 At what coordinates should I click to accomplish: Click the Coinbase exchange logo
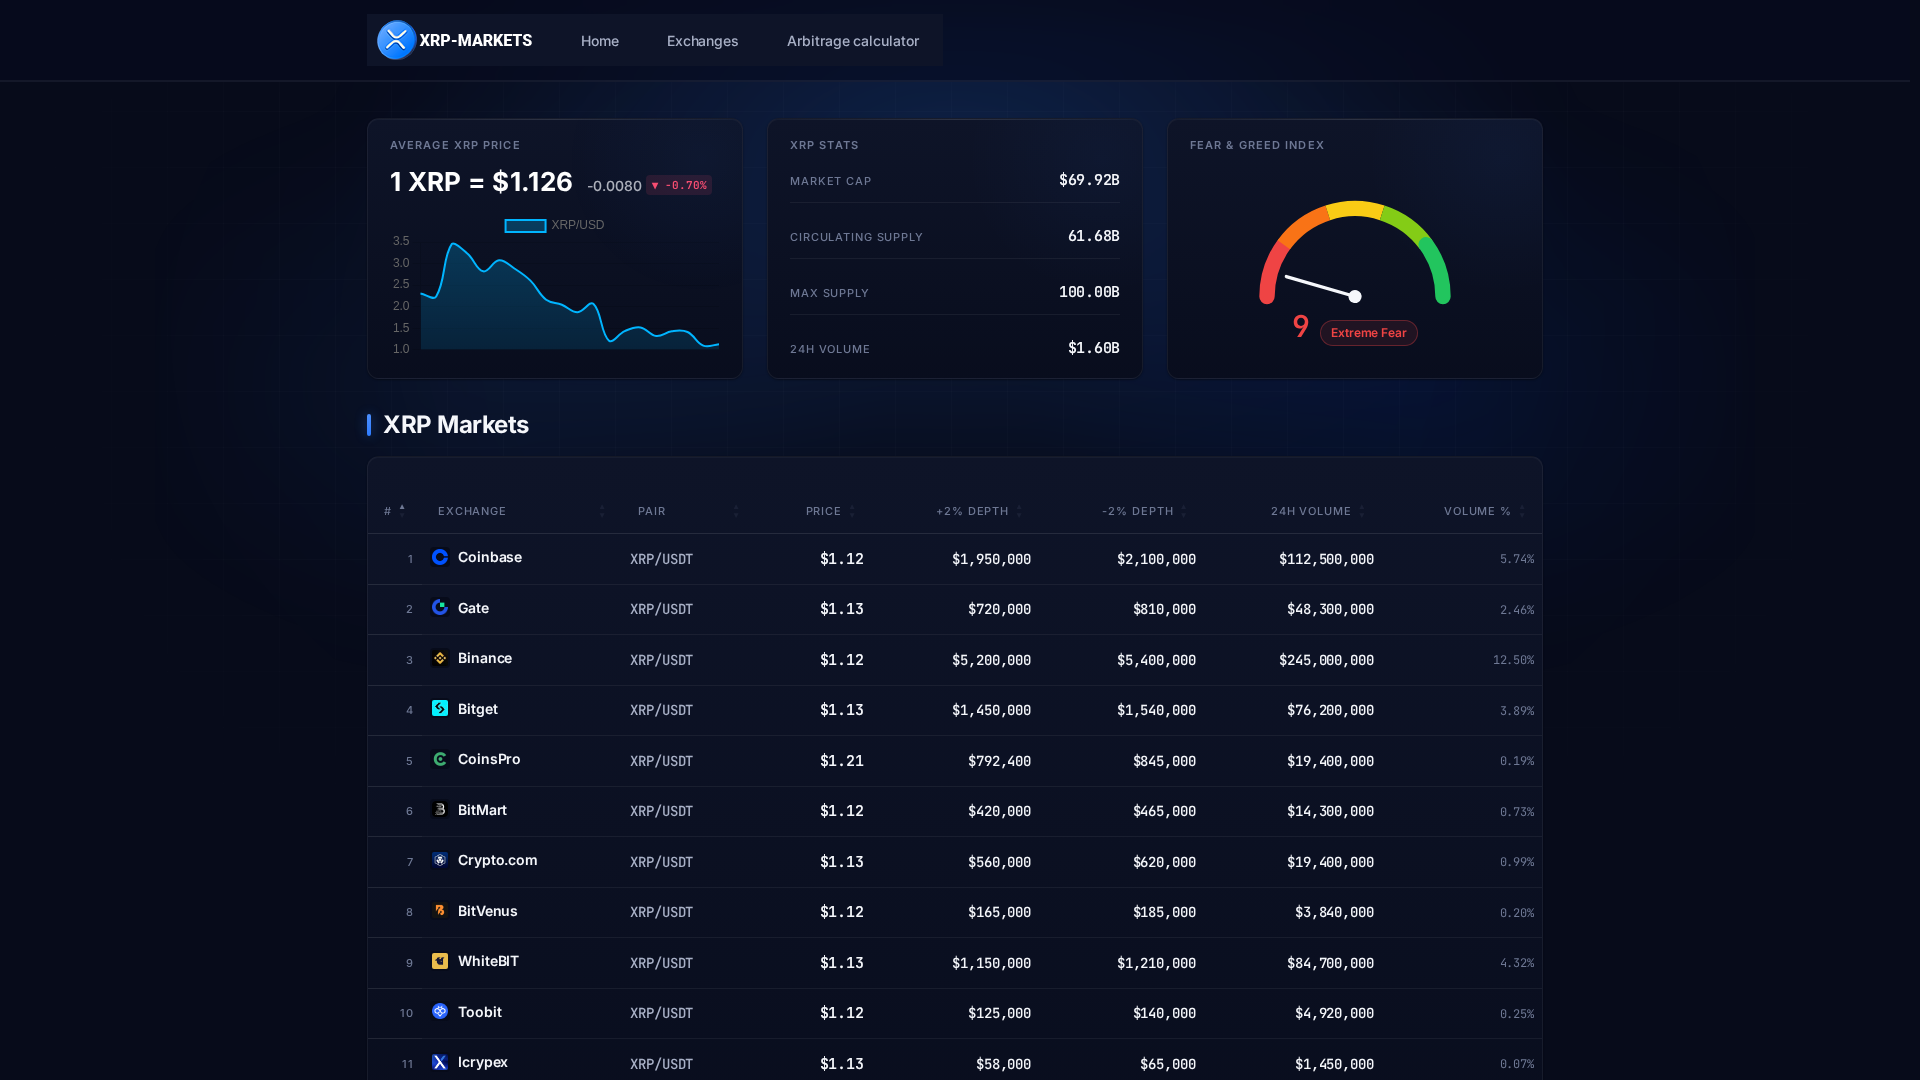pyautogui.click(x=440, y=557)
